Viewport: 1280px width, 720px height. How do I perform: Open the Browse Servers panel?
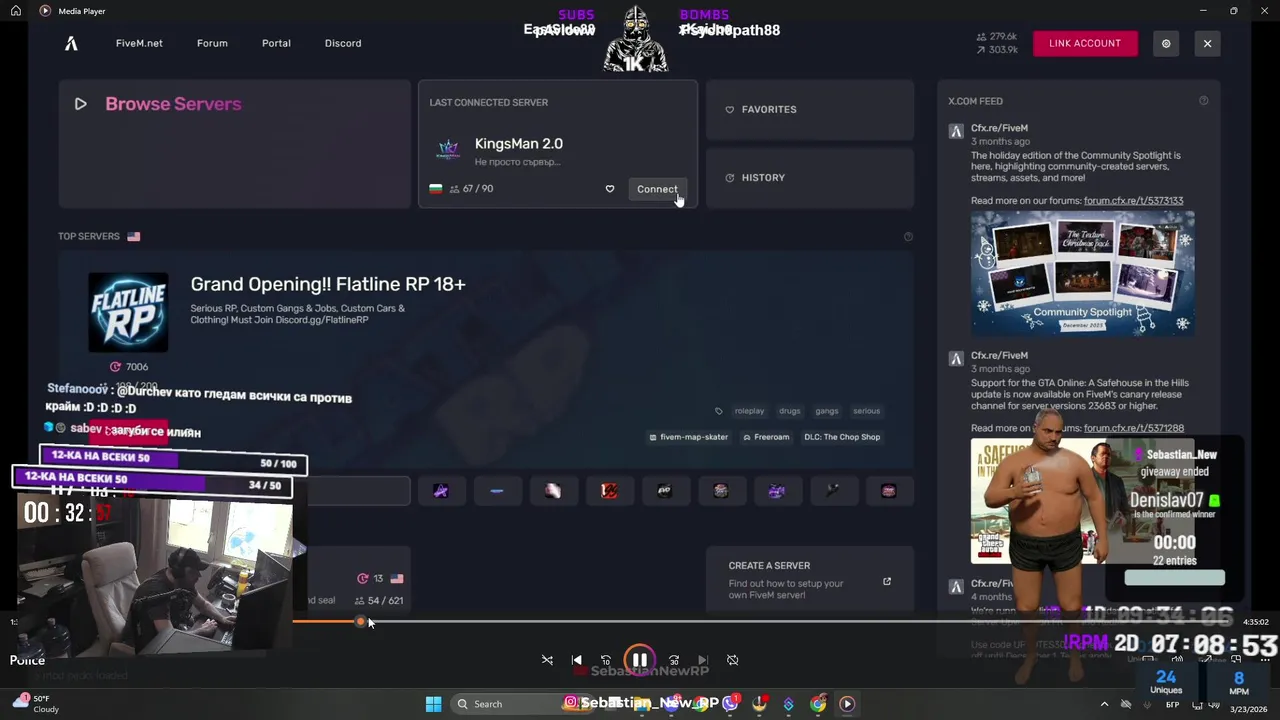click(234, 144)
